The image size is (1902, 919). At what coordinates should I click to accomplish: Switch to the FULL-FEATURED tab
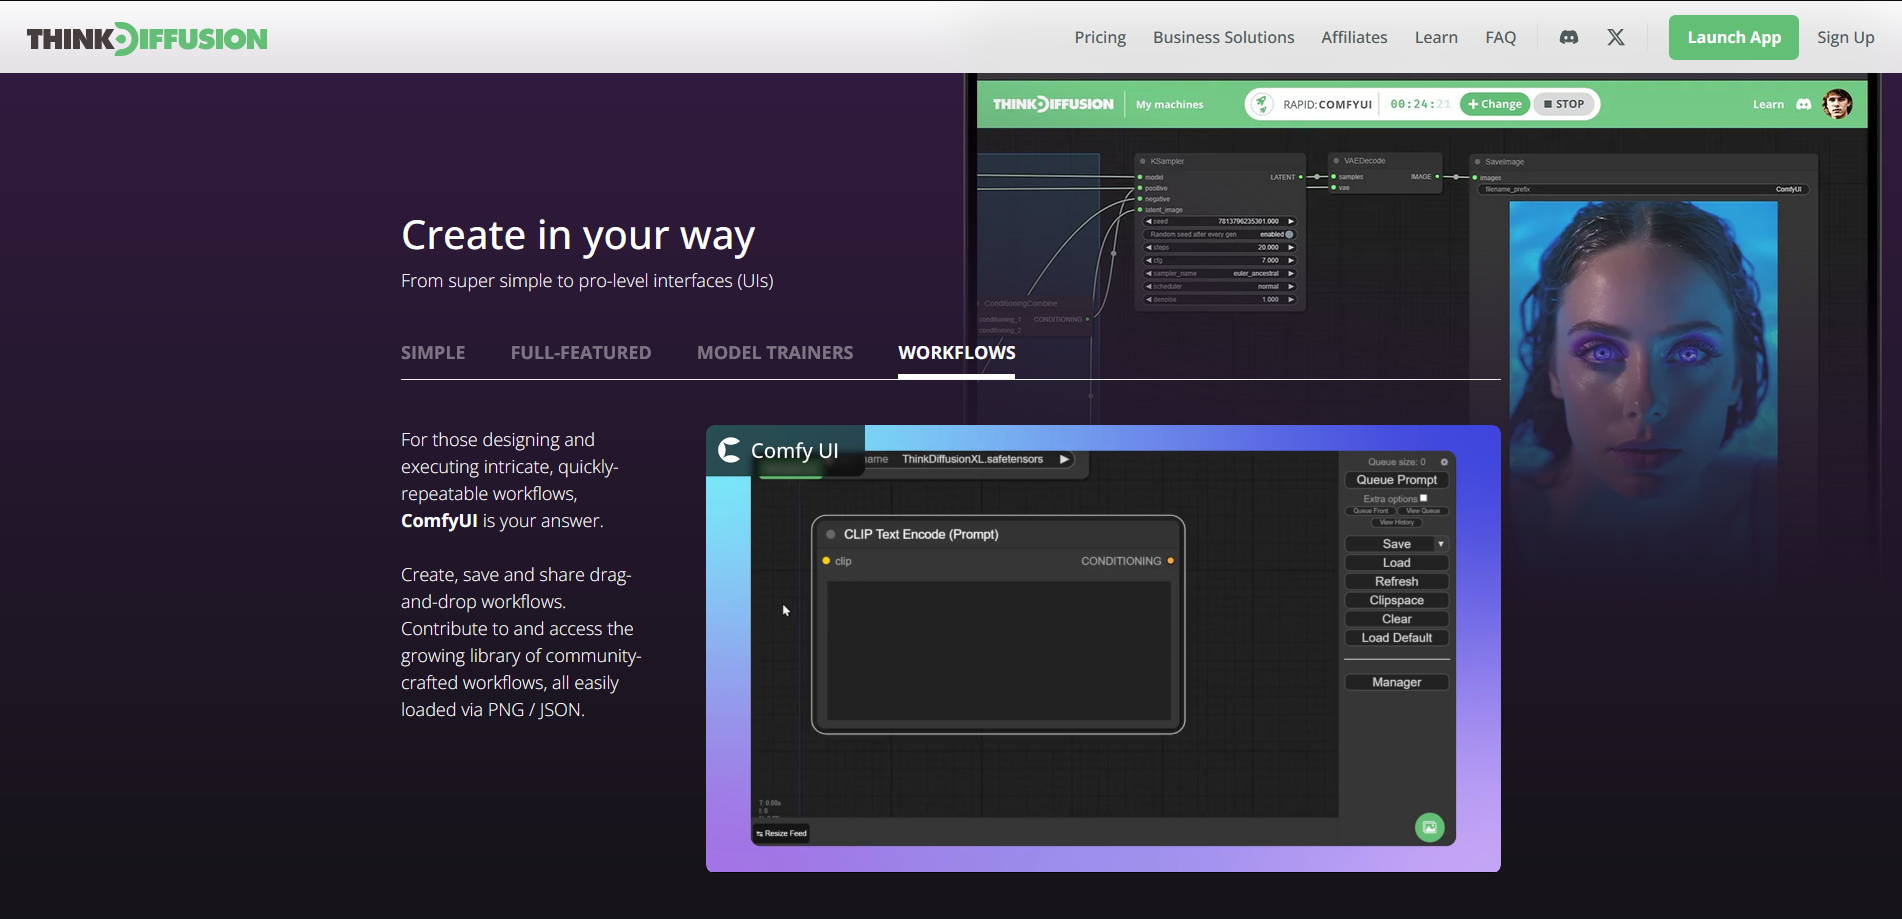[x=581, y=352]
